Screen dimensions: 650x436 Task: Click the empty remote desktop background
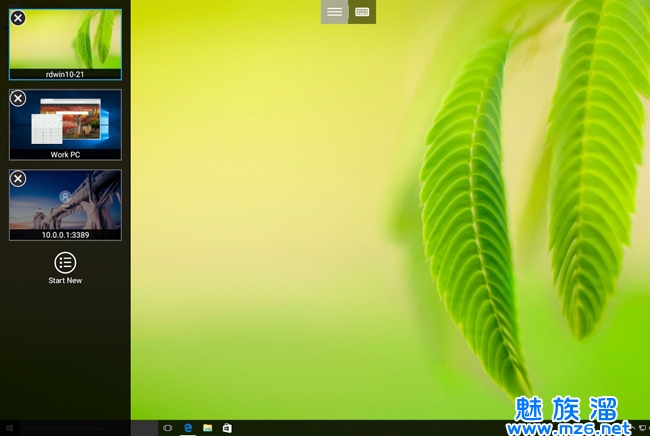tap(300, 250)
